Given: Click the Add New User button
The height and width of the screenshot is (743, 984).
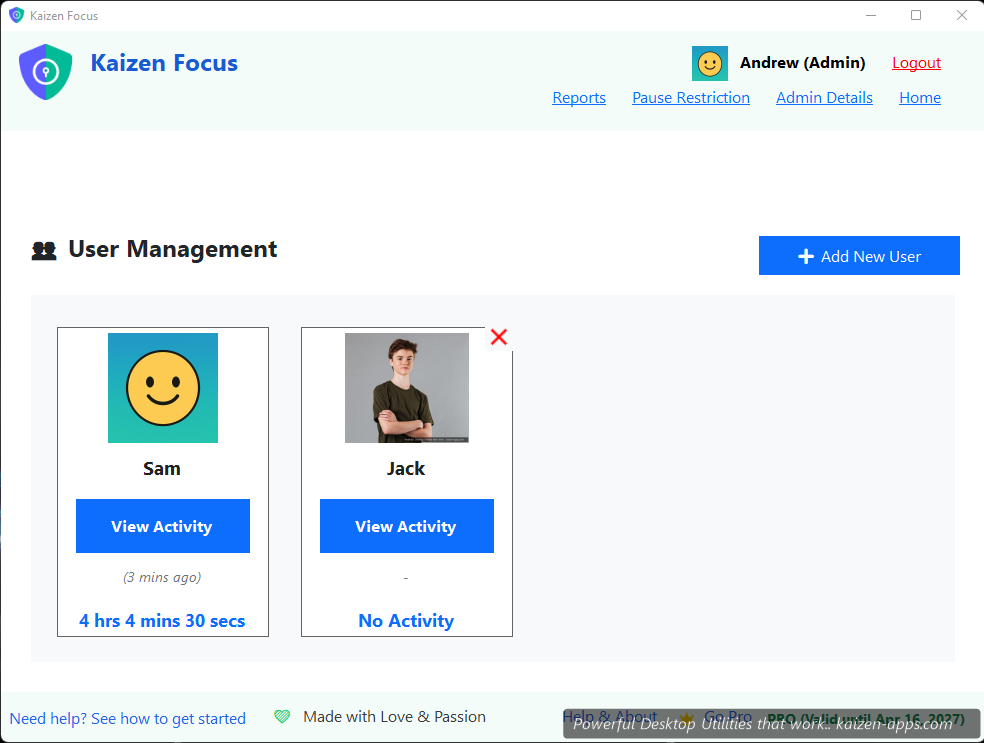Looking at the screenshot, I should coord(858,256).
